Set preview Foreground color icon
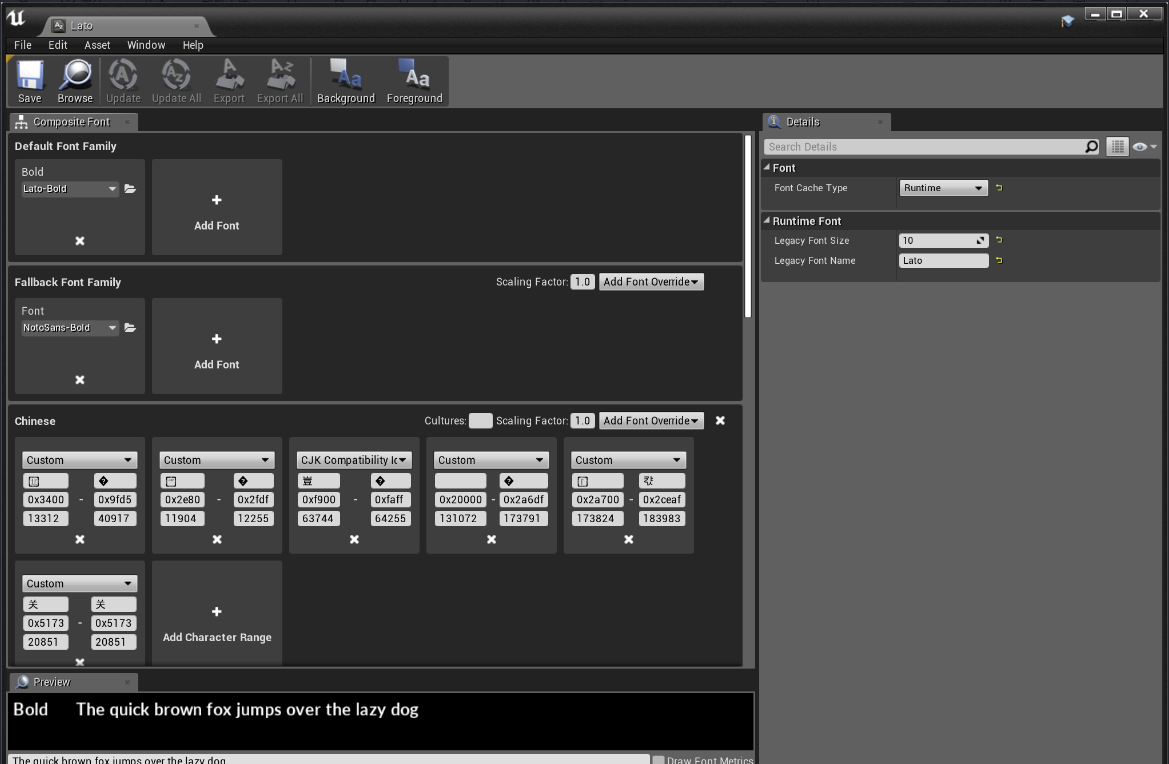The width and height of the screenshot is (1169, 764). click(x=414, y=80)
